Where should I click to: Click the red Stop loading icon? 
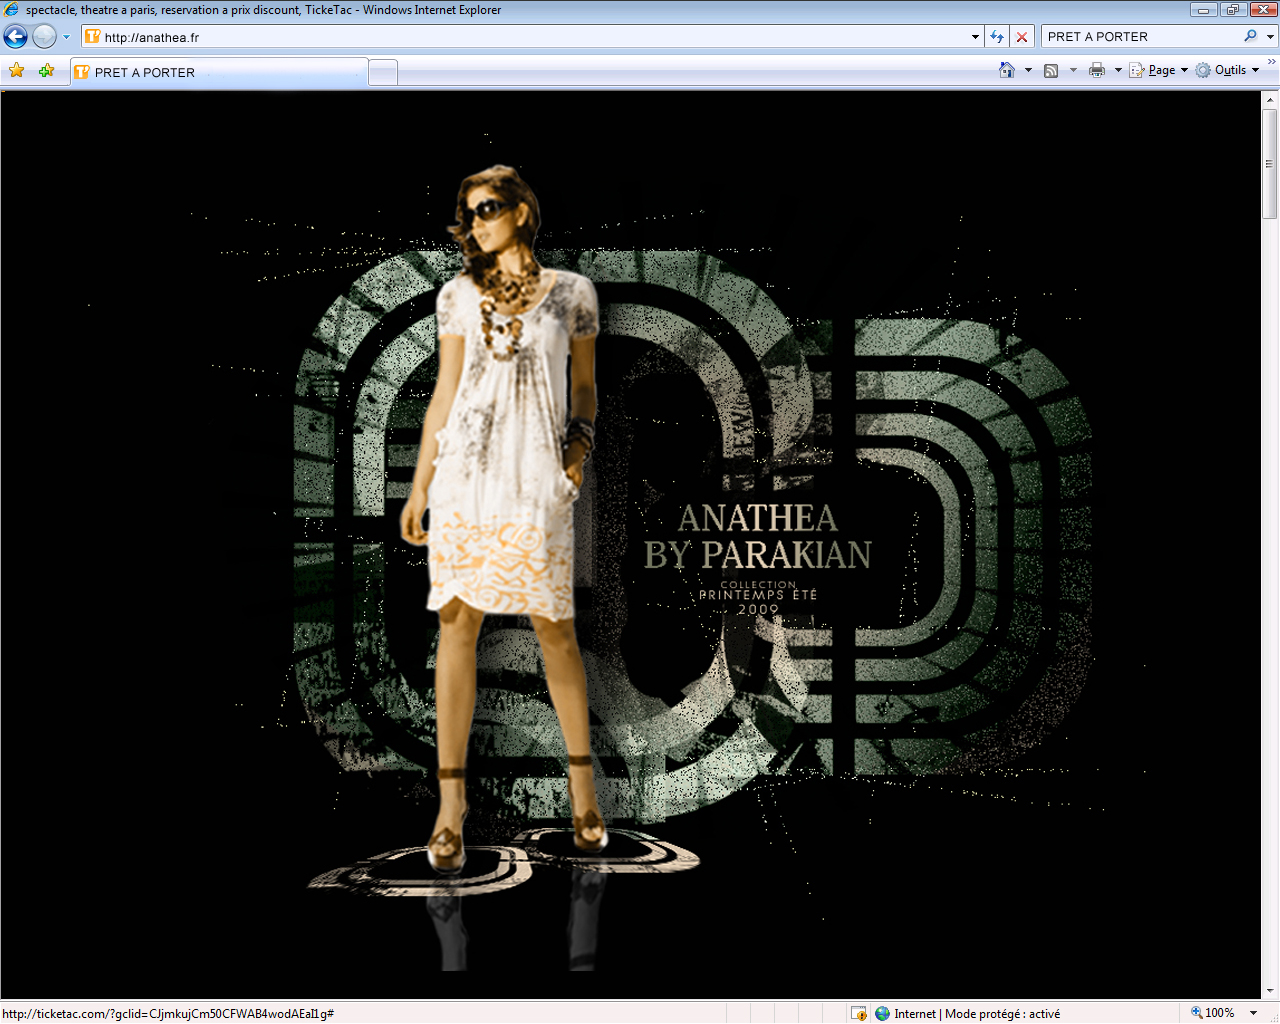pyautogui.click(x=1021, y=37)
